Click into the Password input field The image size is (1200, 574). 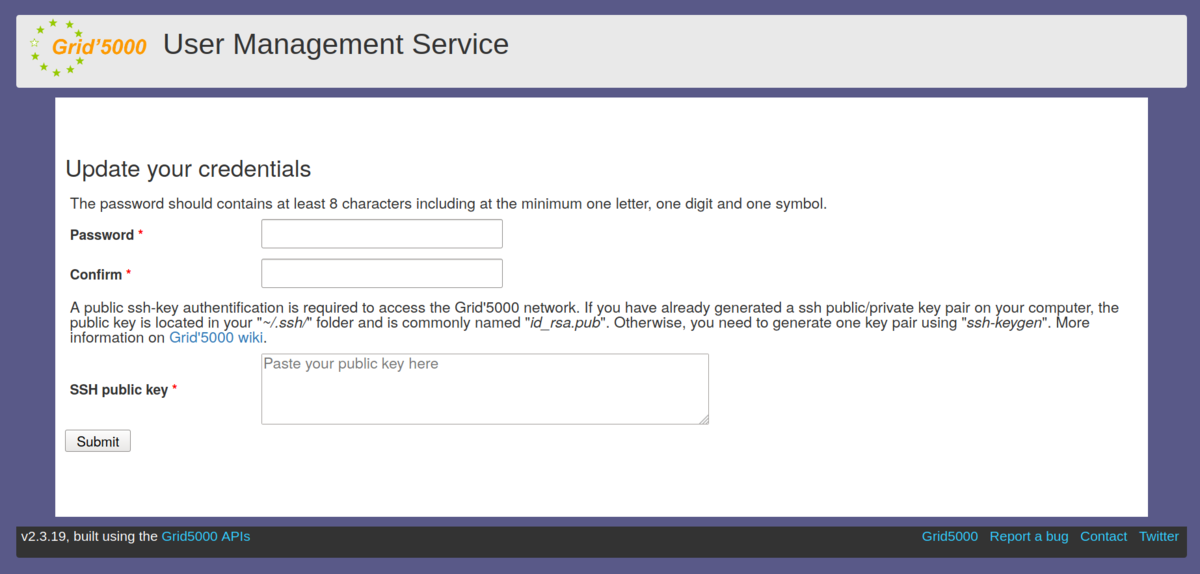click(381, 234)
